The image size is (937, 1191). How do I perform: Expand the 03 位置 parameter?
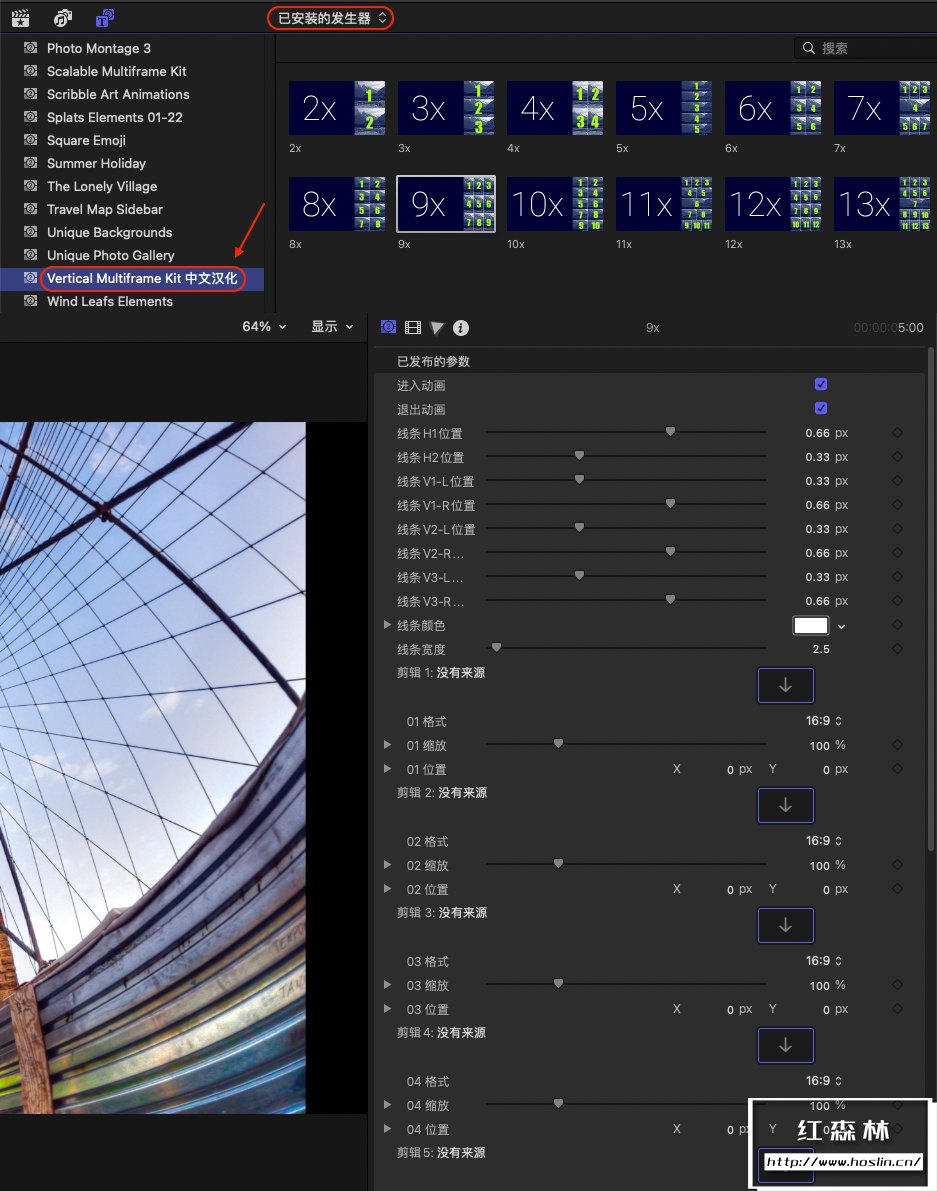pyautogui.click(x=387, y=1009)
